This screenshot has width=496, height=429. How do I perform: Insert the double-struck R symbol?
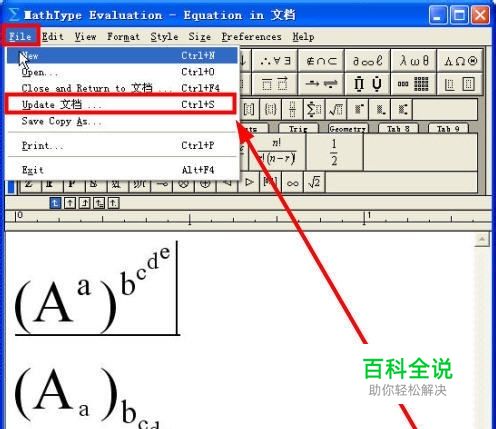tap(50, 184)
